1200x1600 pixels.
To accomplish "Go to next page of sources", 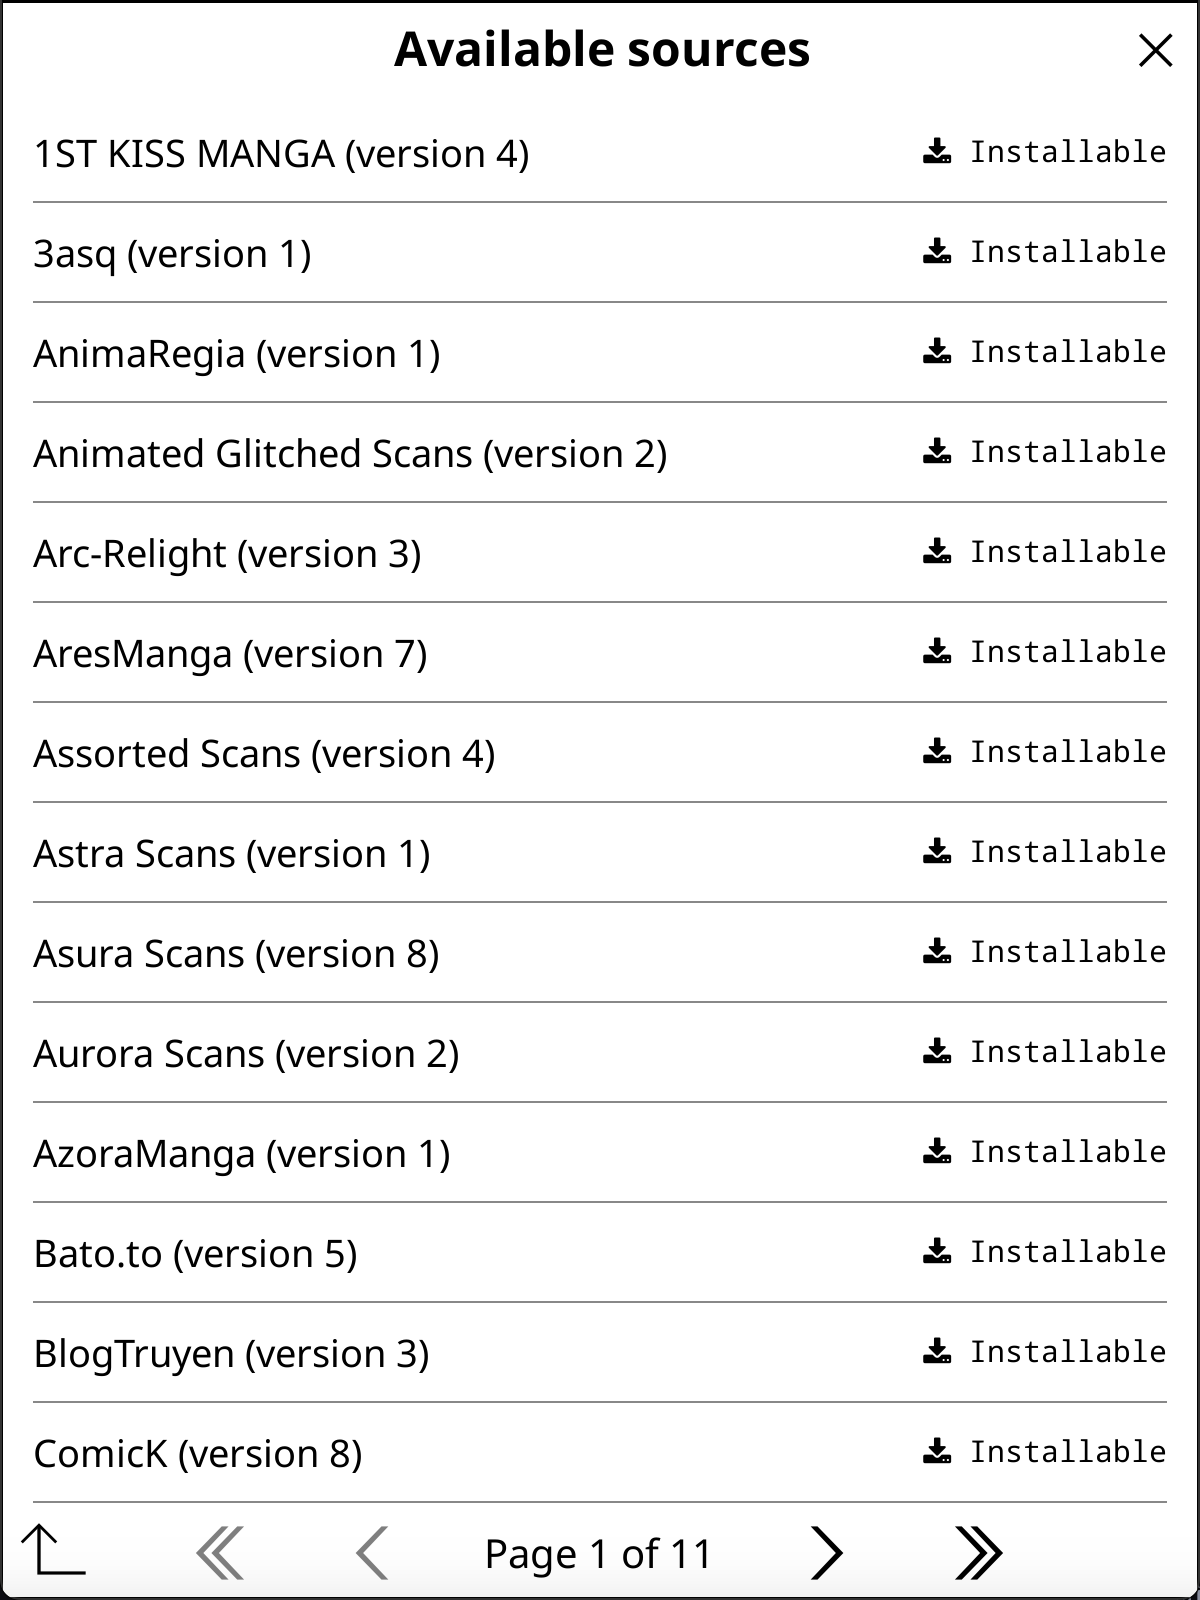I will tap(826, 1553).
